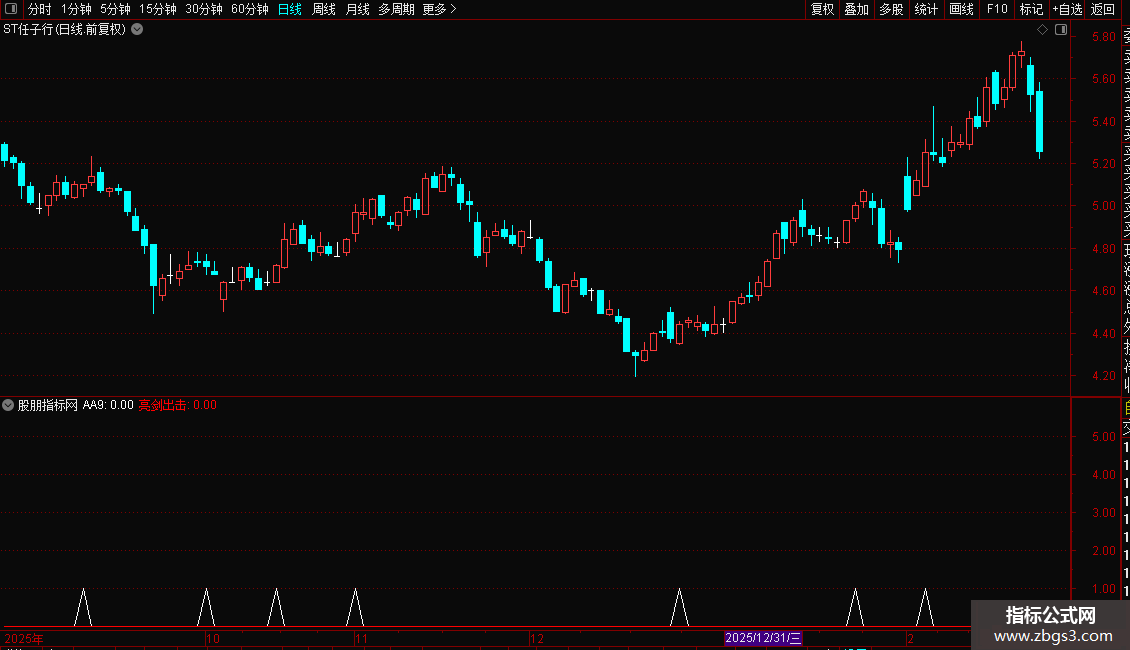The height and width of the screenshot is (650, 1130).
Task: Click the highlighted date 2025/12/31/三 label
Action: (x=763, y=638)
